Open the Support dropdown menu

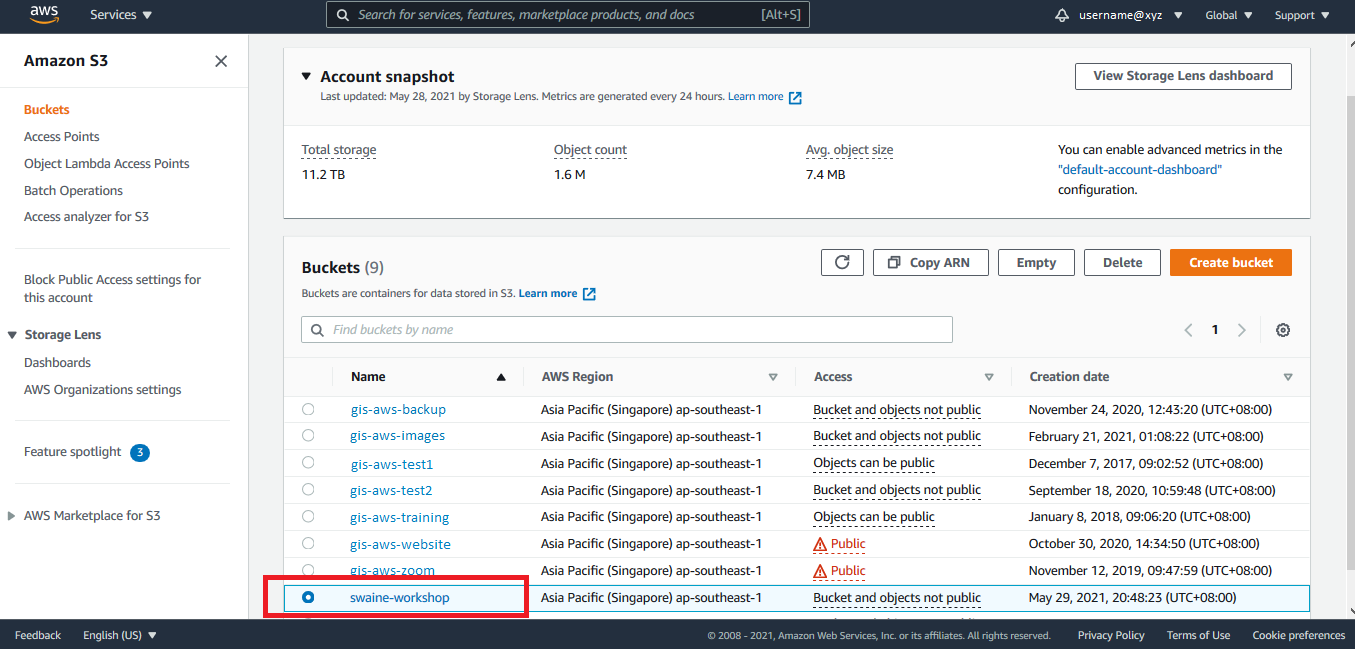[x=1302, y=15]
